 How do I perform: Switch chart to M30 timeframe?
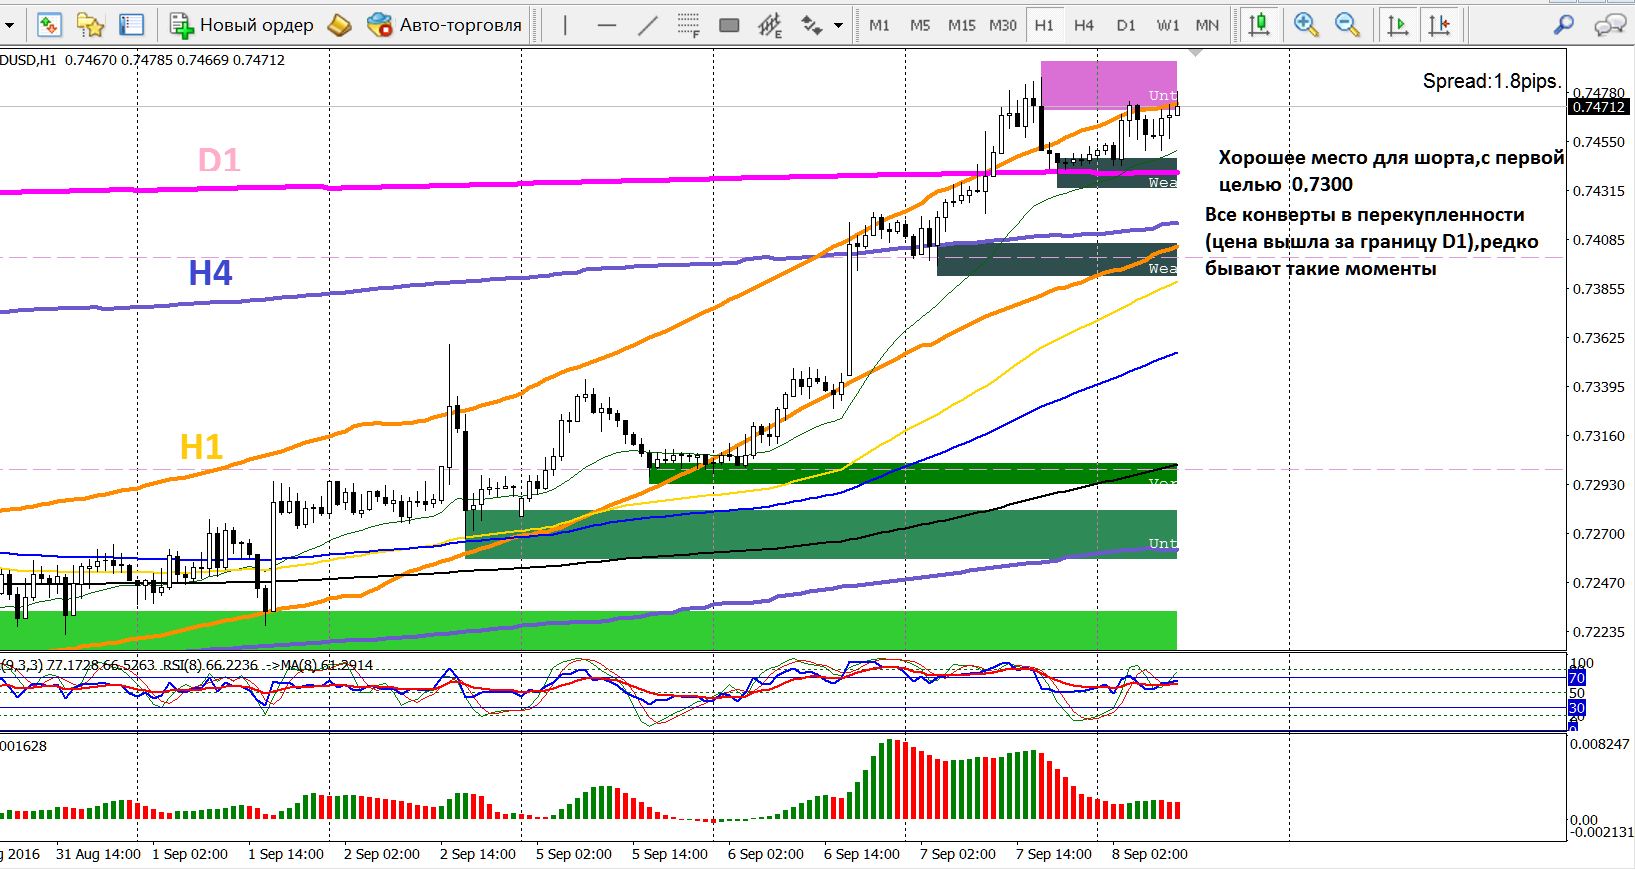(1003, 25)
